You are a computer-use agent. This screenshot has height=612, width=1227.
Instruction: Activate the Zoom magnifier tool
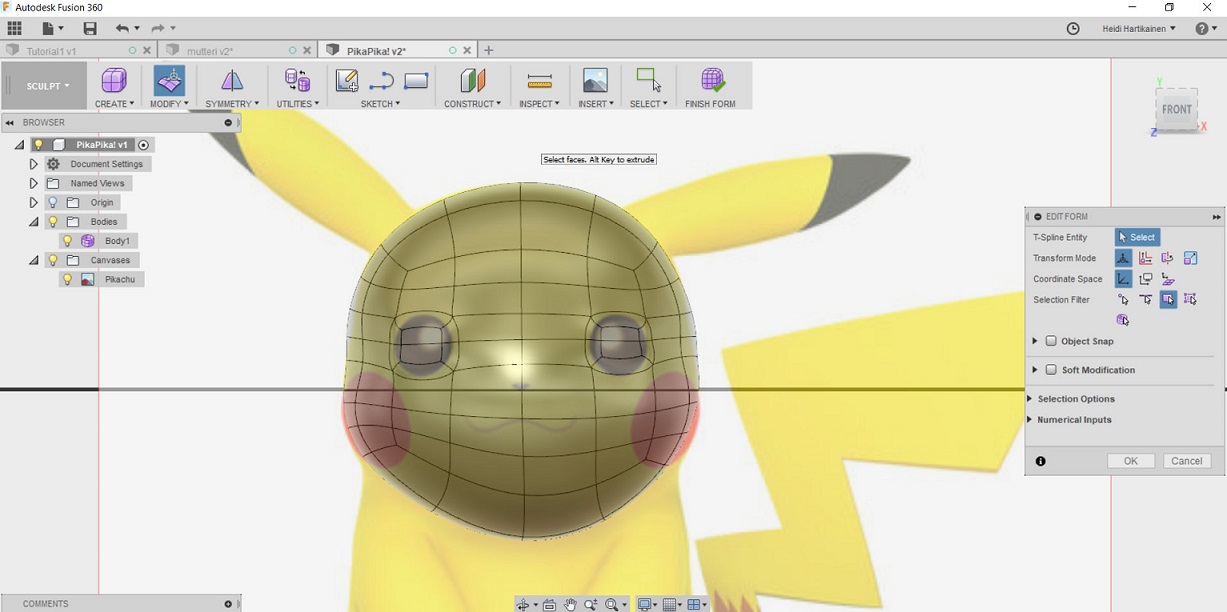590,604
